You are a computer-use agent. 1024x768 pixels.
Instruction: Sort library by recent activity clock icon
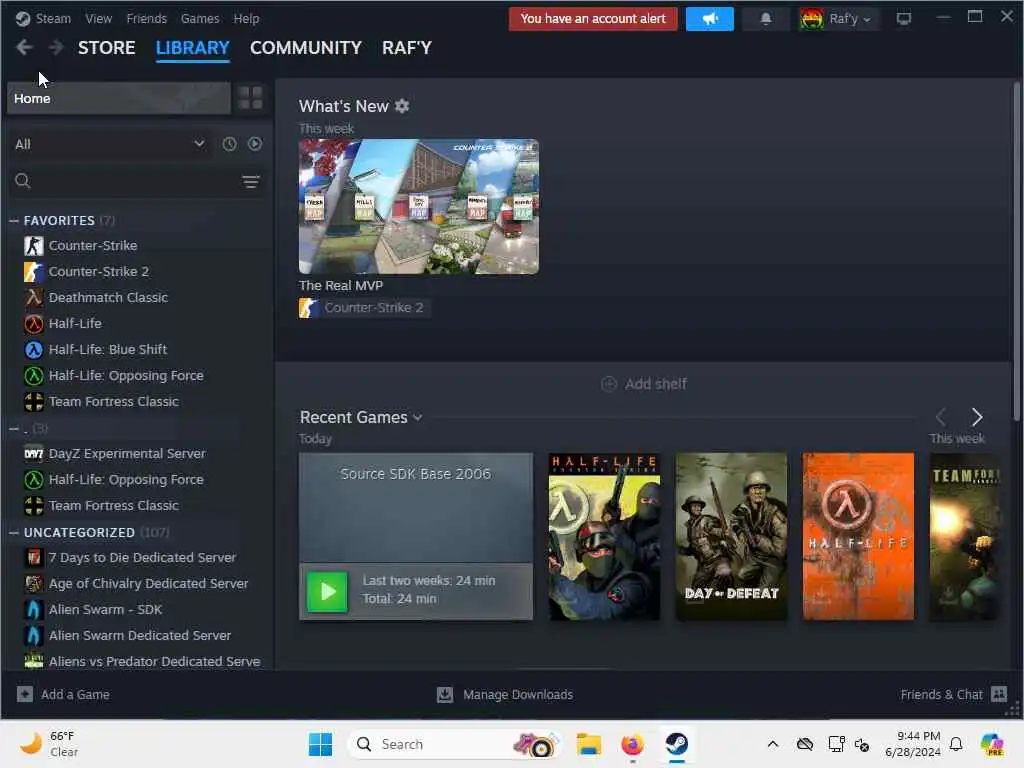tap(229, 144)
